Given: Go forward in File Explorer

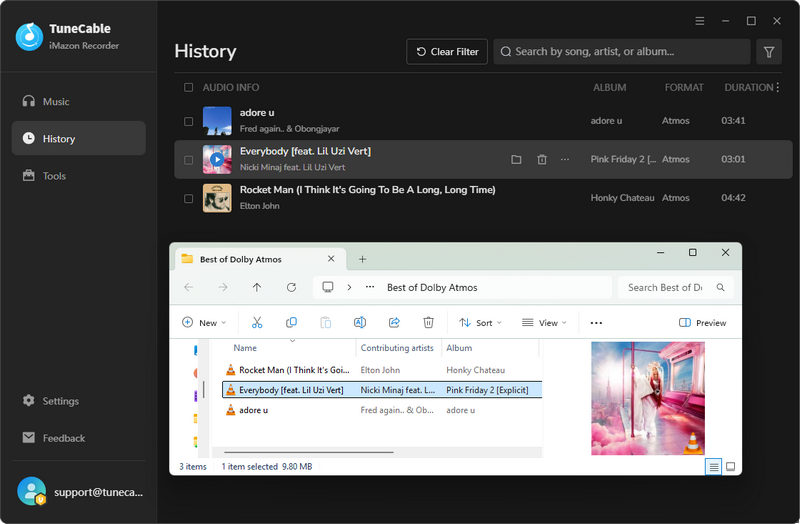Looking at the screenshot, I should coord(222,287).
